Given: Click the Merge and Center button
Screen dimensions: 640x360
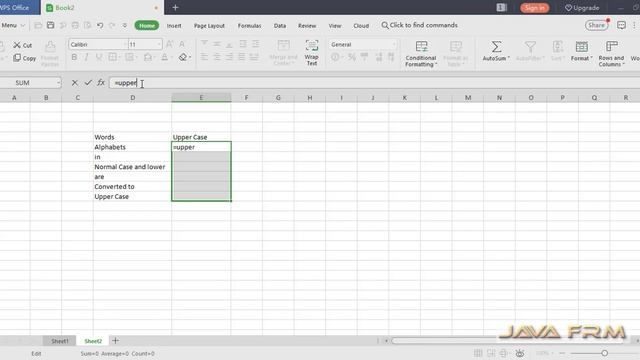Looking at the screenshot, I should [283, 52].
